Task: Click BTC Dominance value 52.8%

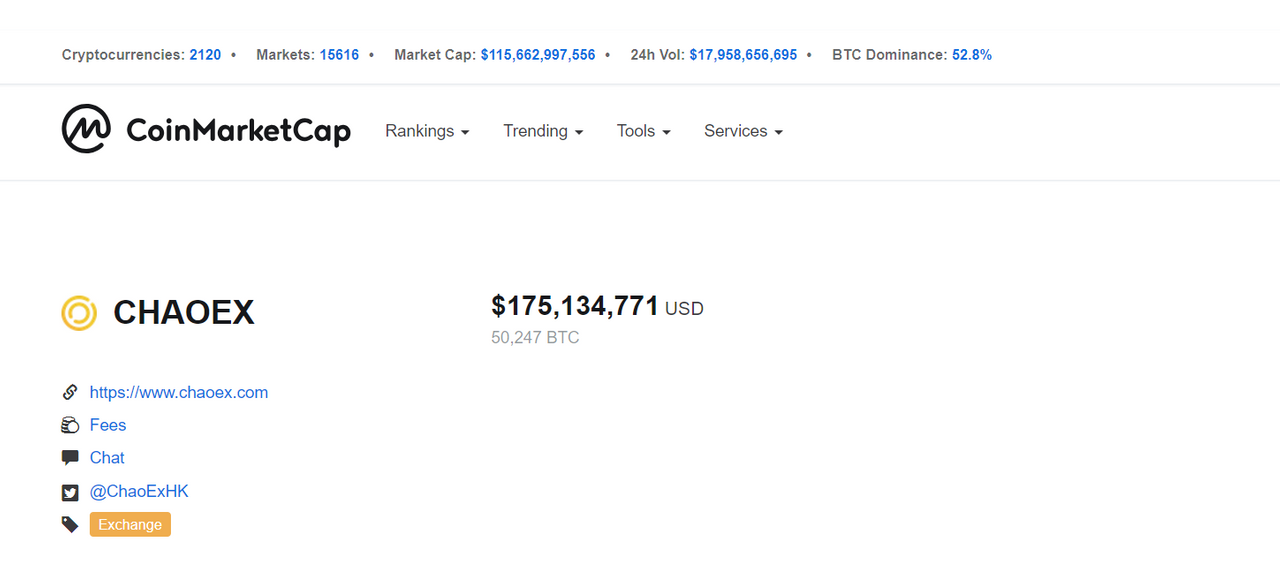Action: (972, 55)
